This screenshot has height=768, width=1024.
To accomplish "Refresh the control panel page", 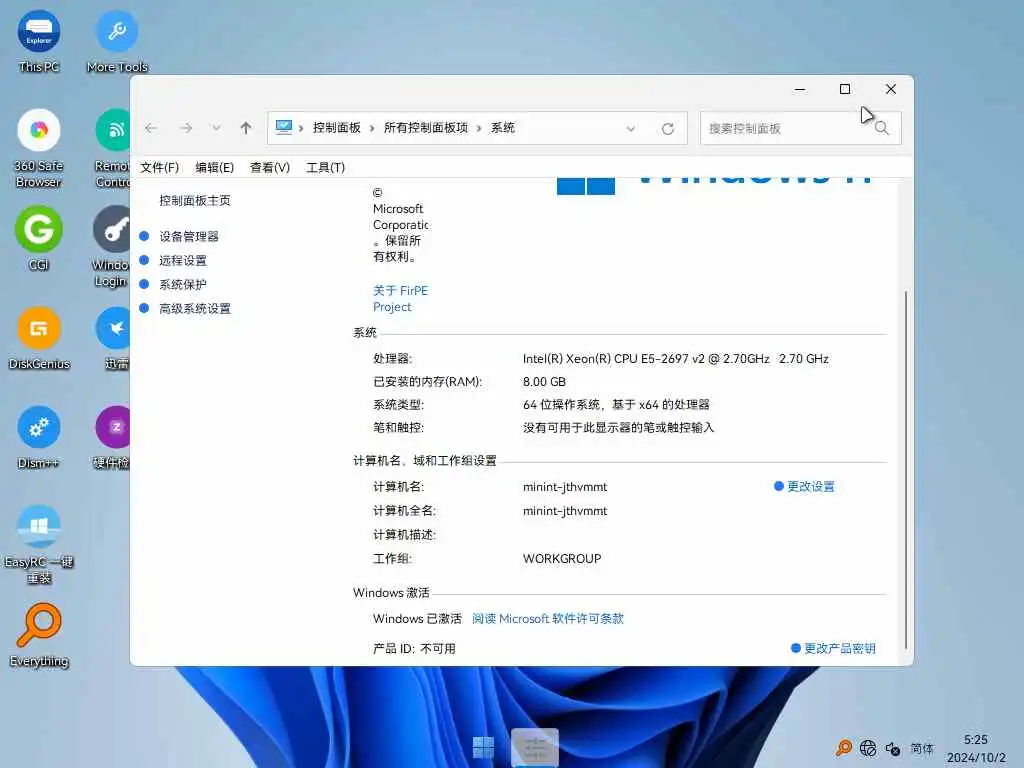I will point(667,129).
